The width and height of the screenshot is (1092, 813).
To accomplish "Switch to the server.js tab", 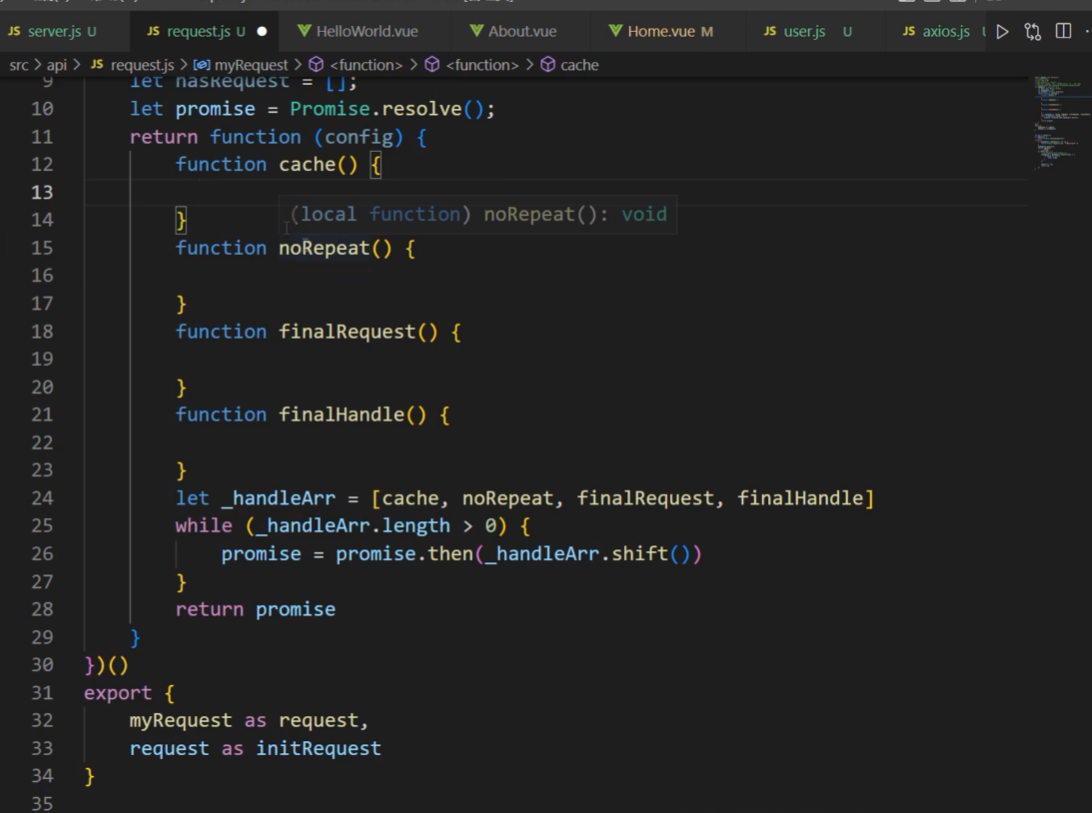I will pyautogui.click(x=63, y=31).
